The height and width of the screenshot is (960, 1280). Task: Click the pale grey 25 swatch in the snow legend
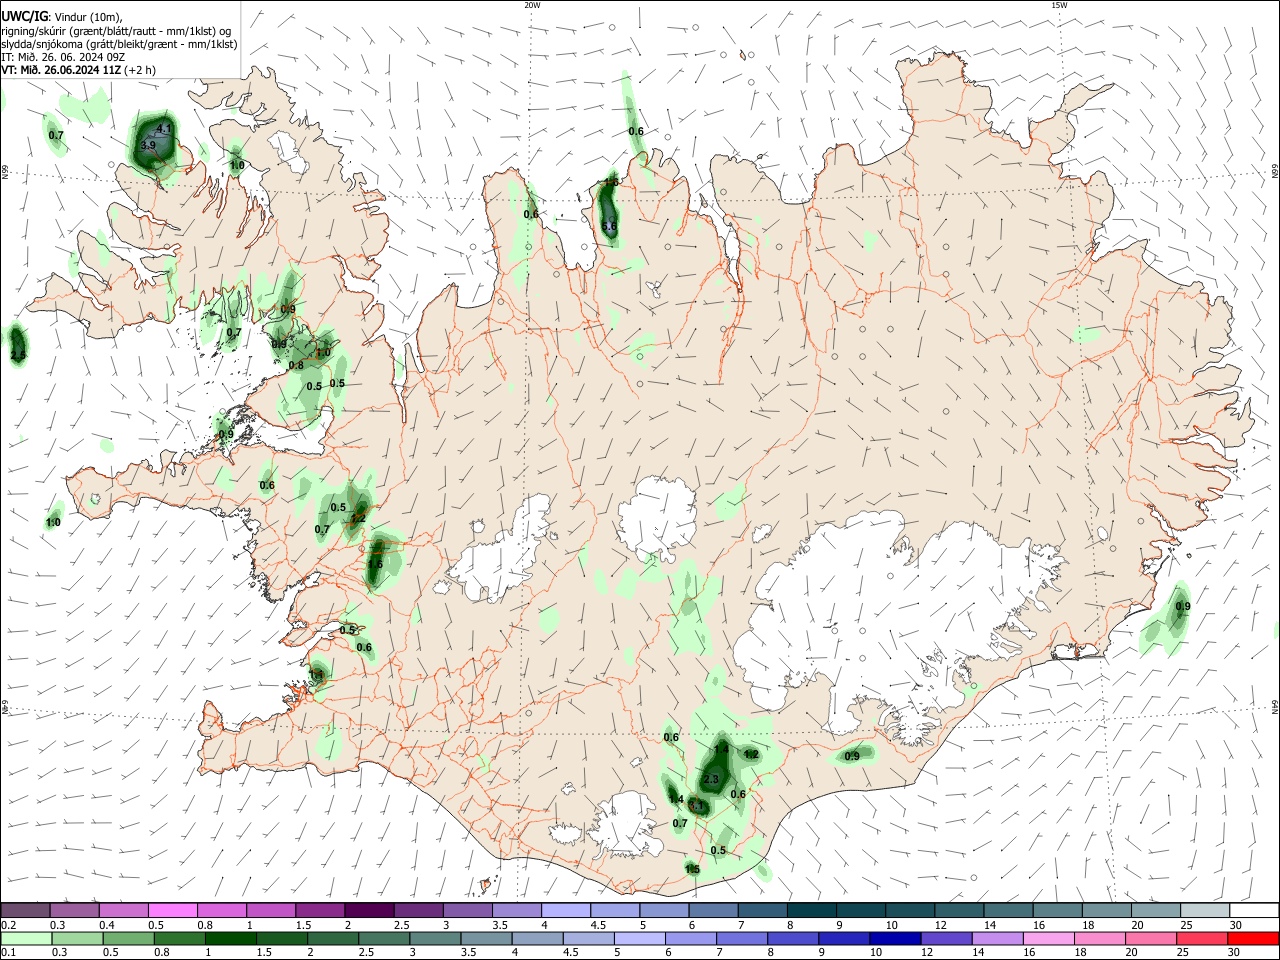point(1205,911)
